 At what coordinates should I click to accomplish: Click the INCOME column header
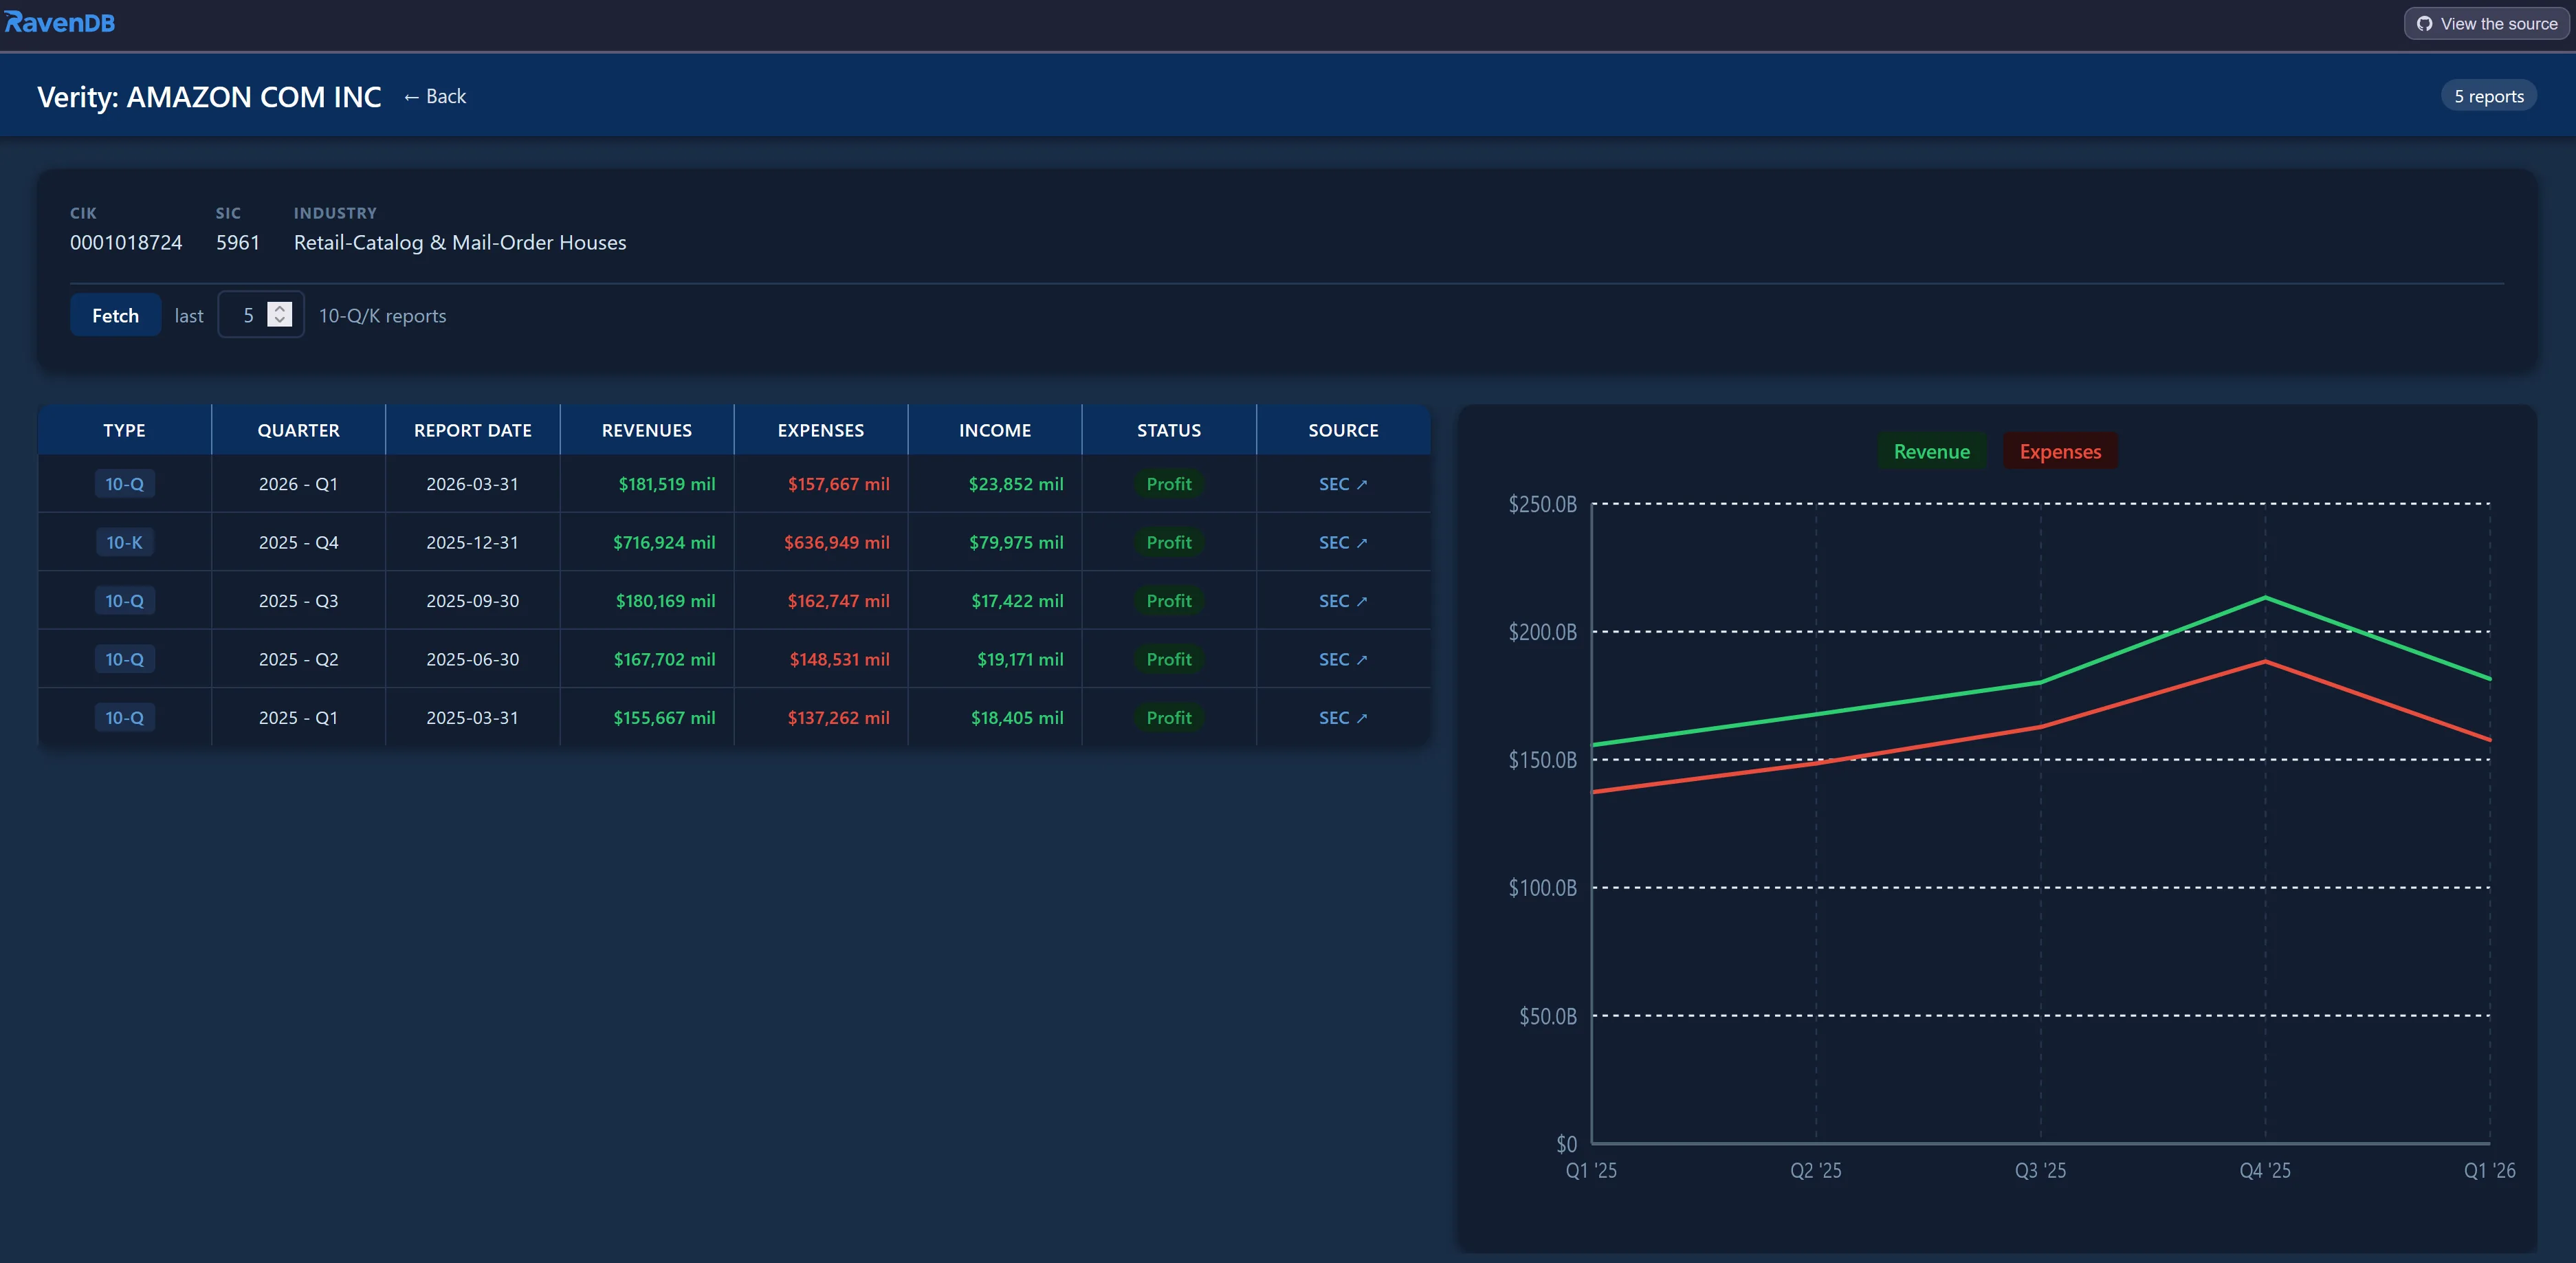(x=994, y=430)
